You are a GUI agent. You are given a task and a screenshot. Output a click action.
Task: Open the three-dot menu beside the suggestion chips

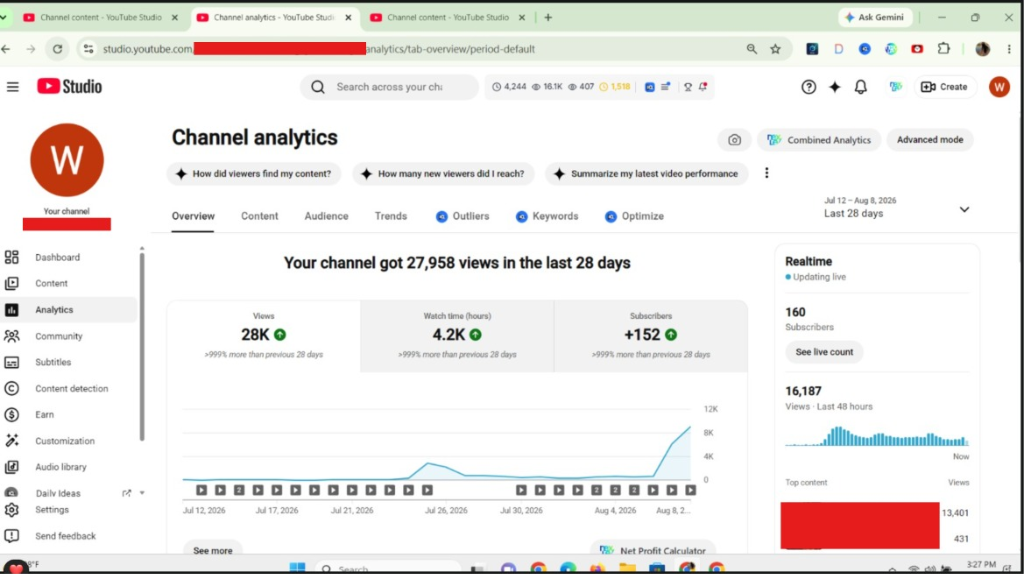pos(767,173)
